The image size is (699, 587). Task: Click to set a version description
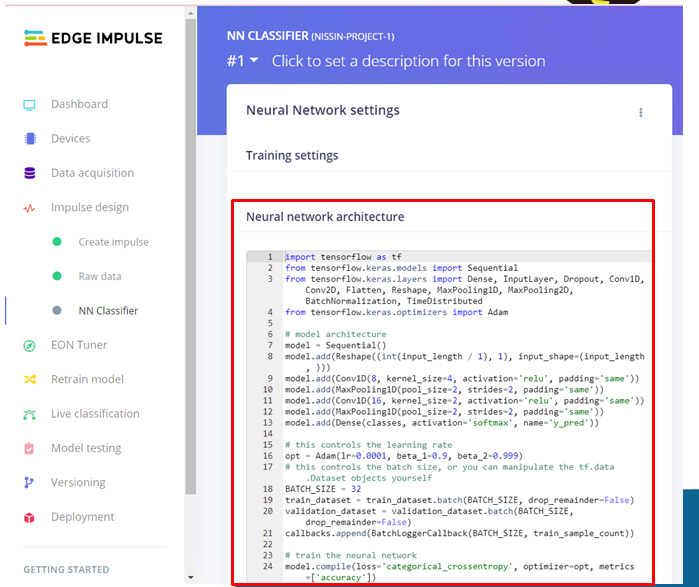(408, 61)
